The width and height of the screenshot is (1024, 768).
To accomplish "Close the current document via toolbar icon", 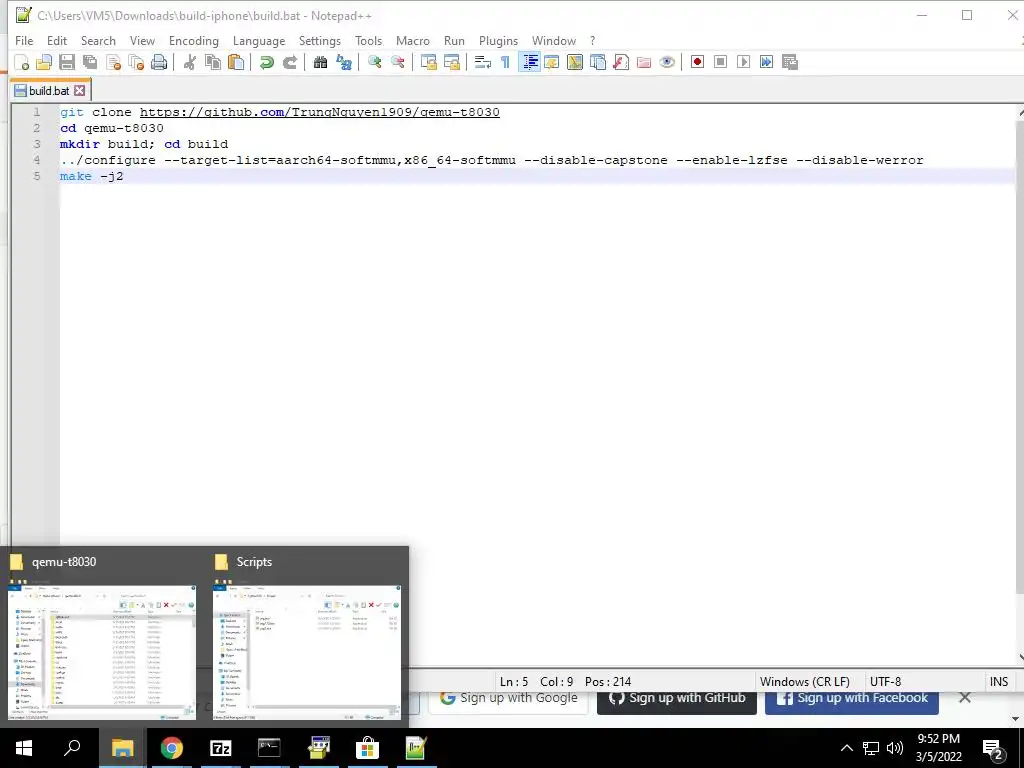I will [x=113, y=62].
